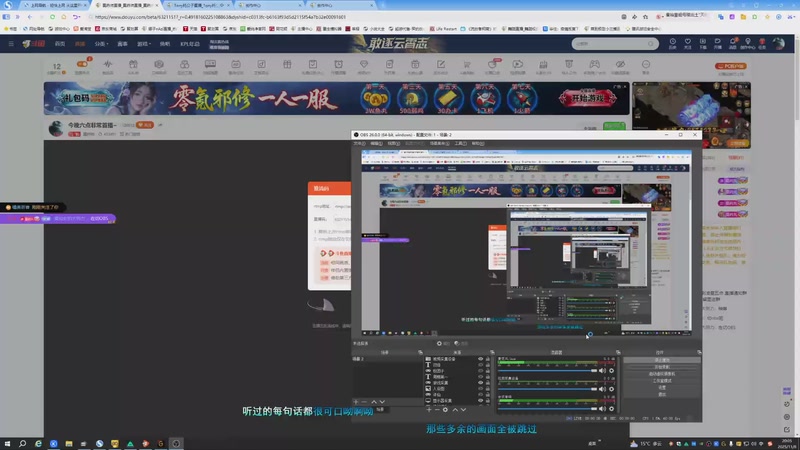The image size is (800, 450).
Task: Move selected scene up
Action: point(374,402)
